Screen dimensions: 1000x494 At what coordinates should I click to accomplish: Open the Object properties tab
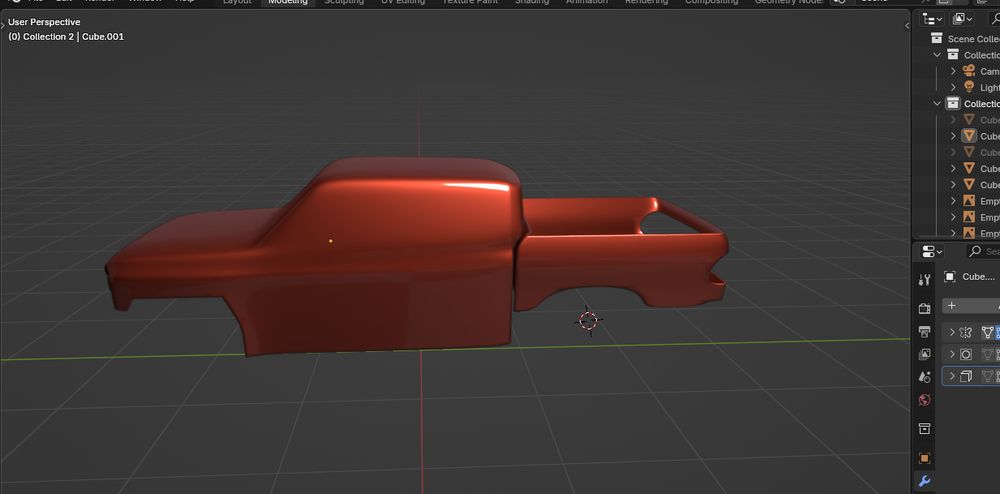coord(924,458)
